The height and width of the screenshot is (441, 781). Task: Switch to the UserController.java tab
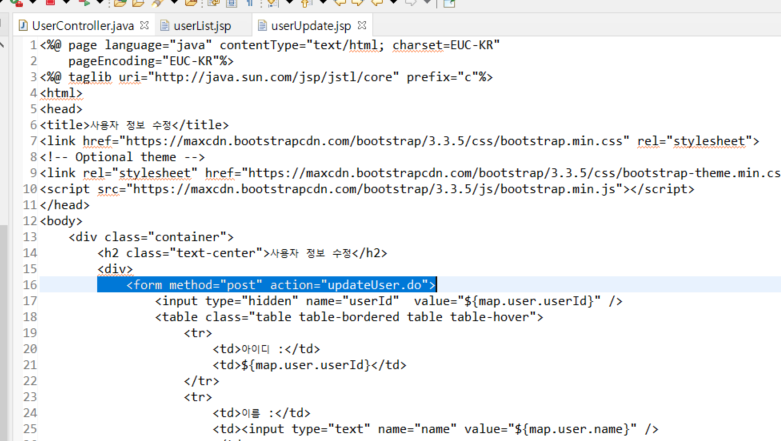83,25
